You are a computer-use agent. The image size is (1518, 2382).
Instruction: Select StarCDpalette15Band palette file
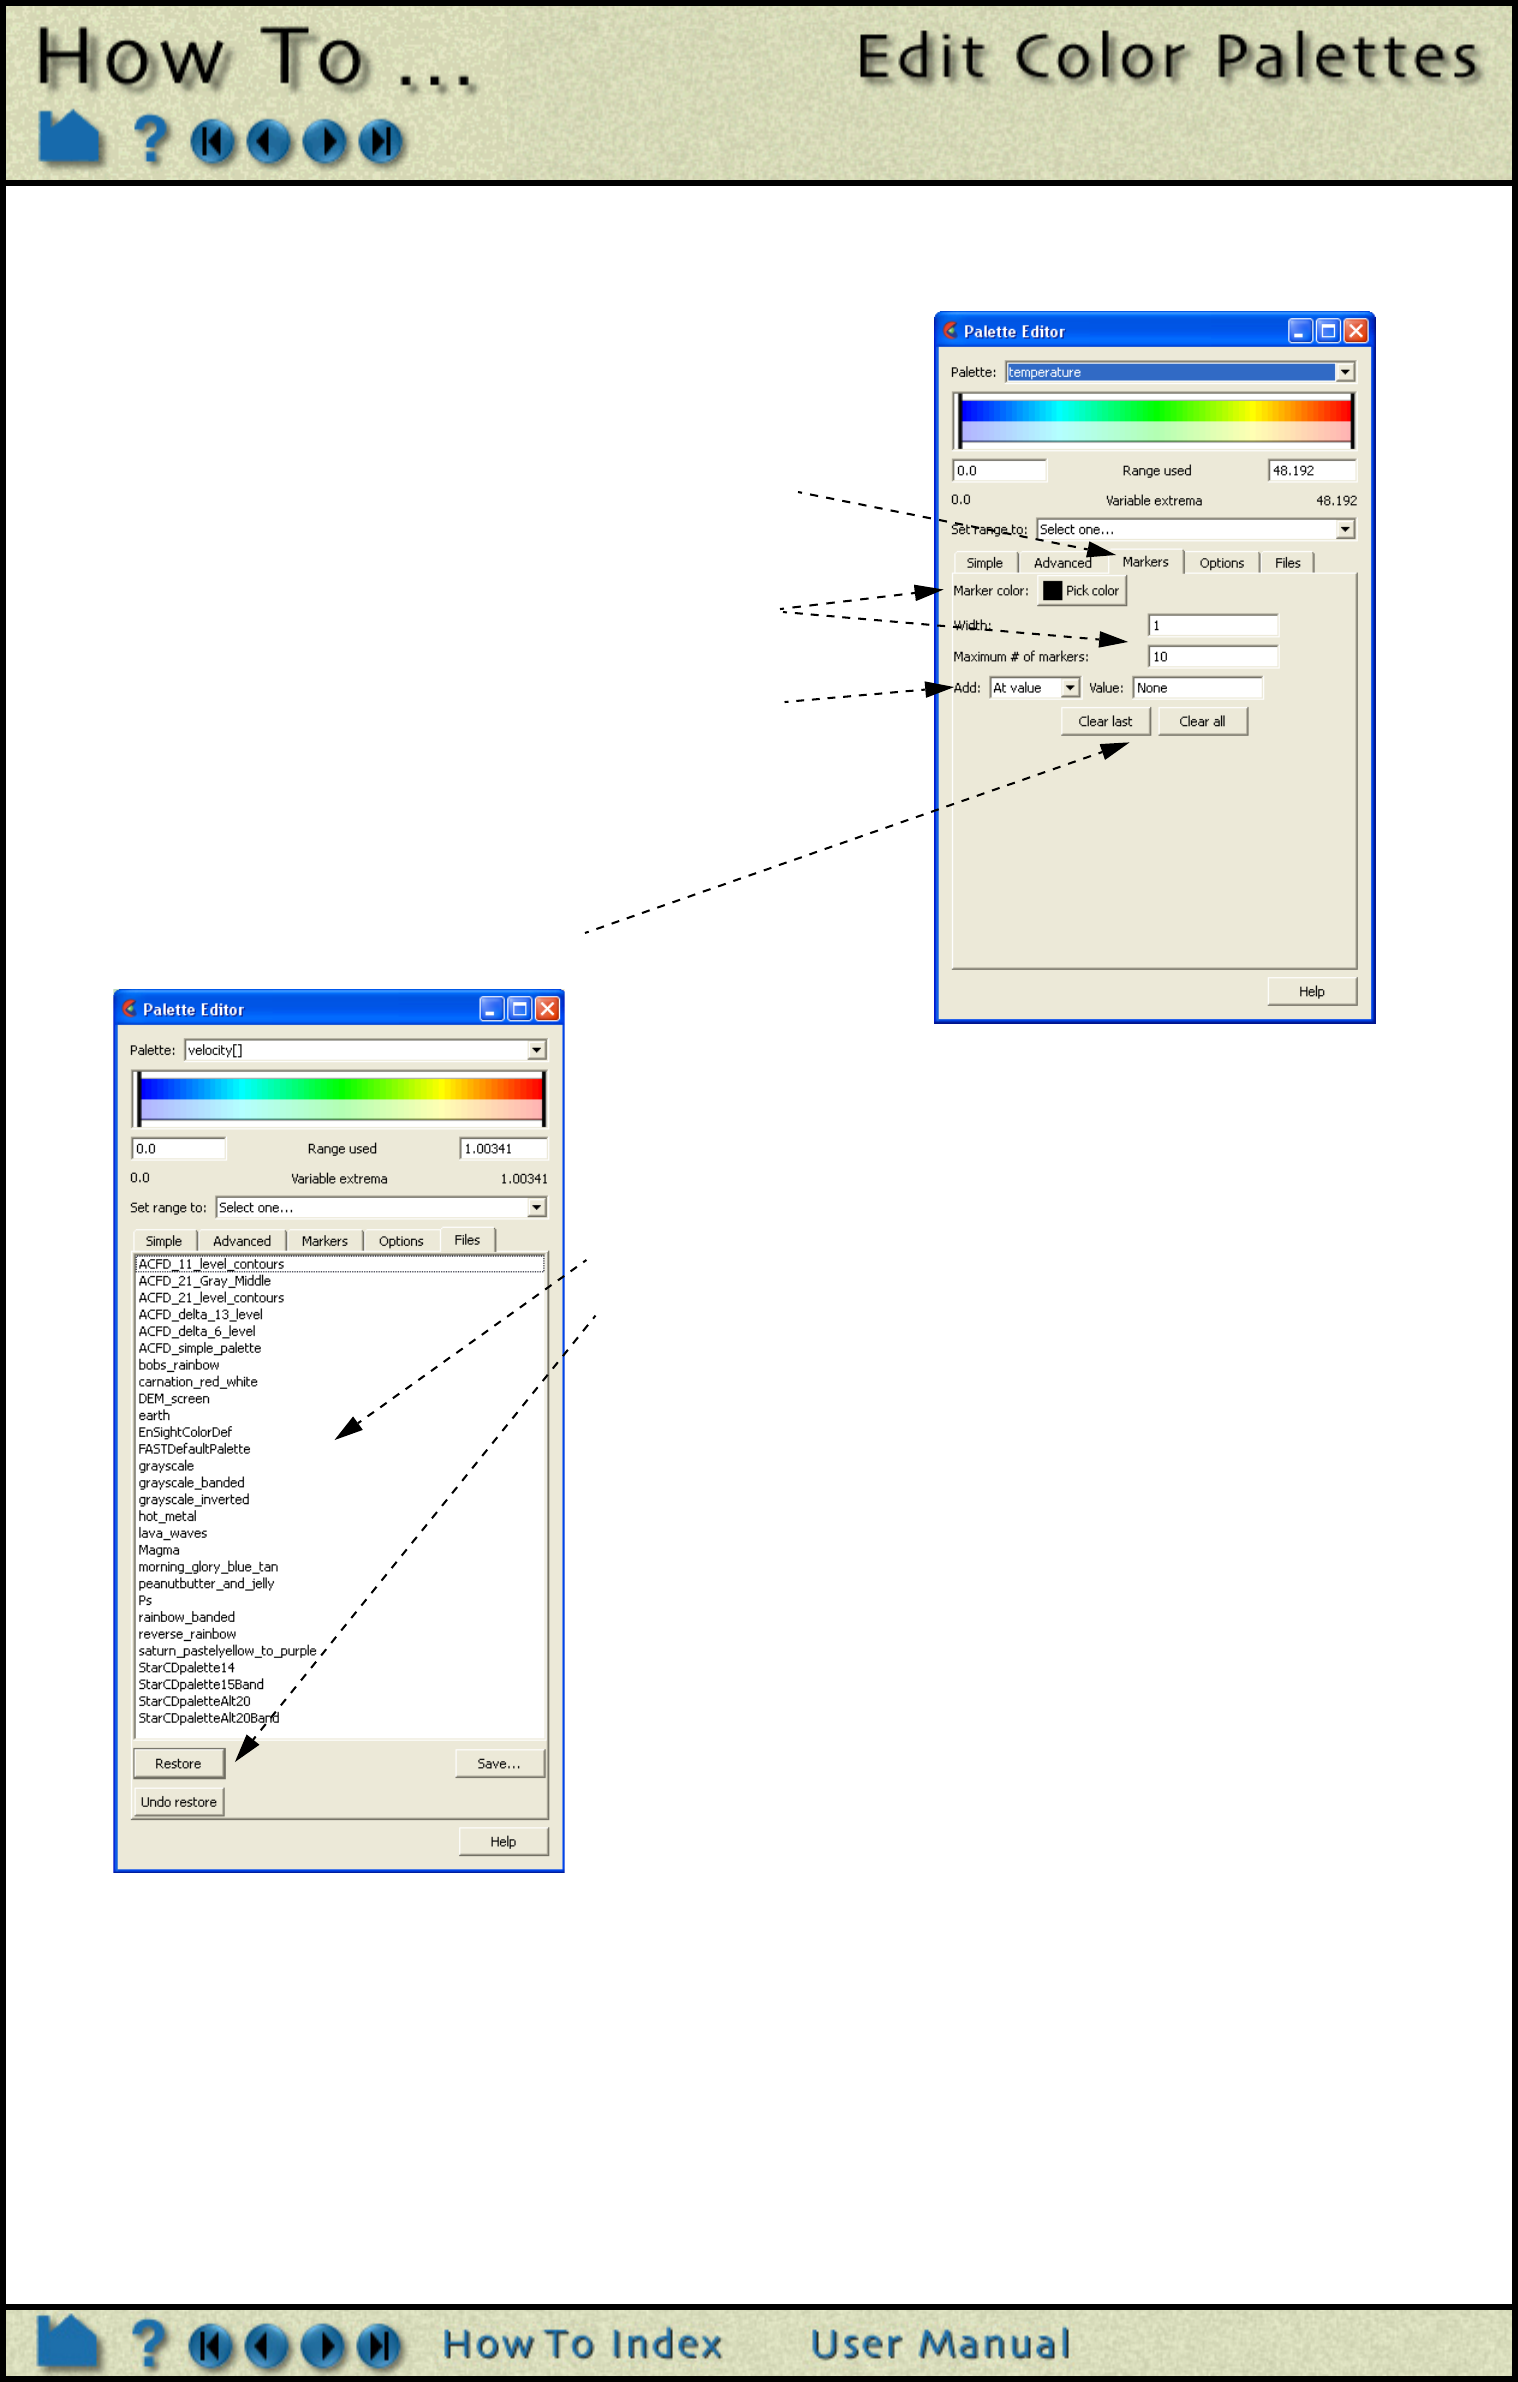pyautogui.click(x=340, y=1684)
